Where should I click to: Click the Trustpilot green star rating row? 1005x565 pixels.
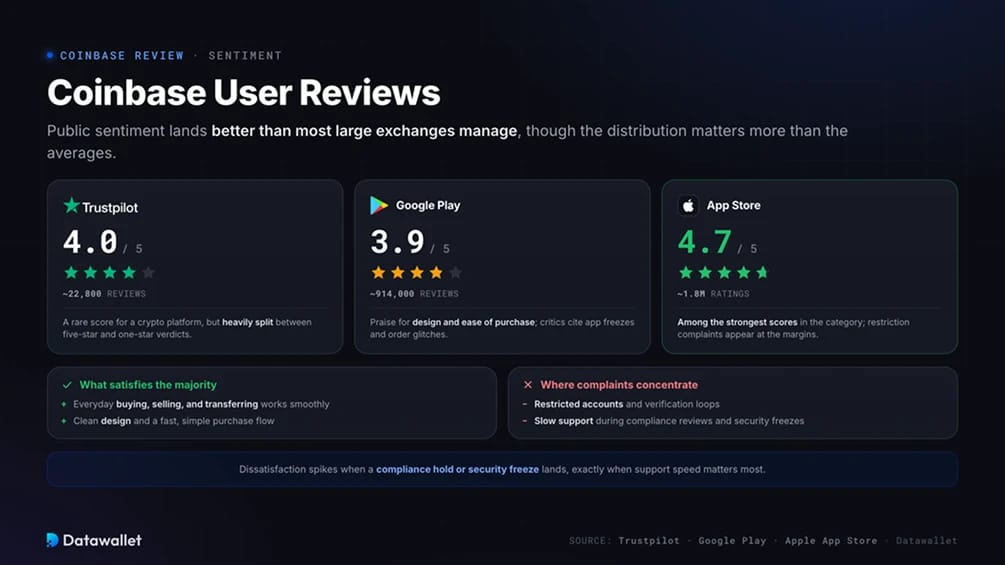tap(109, 272)
